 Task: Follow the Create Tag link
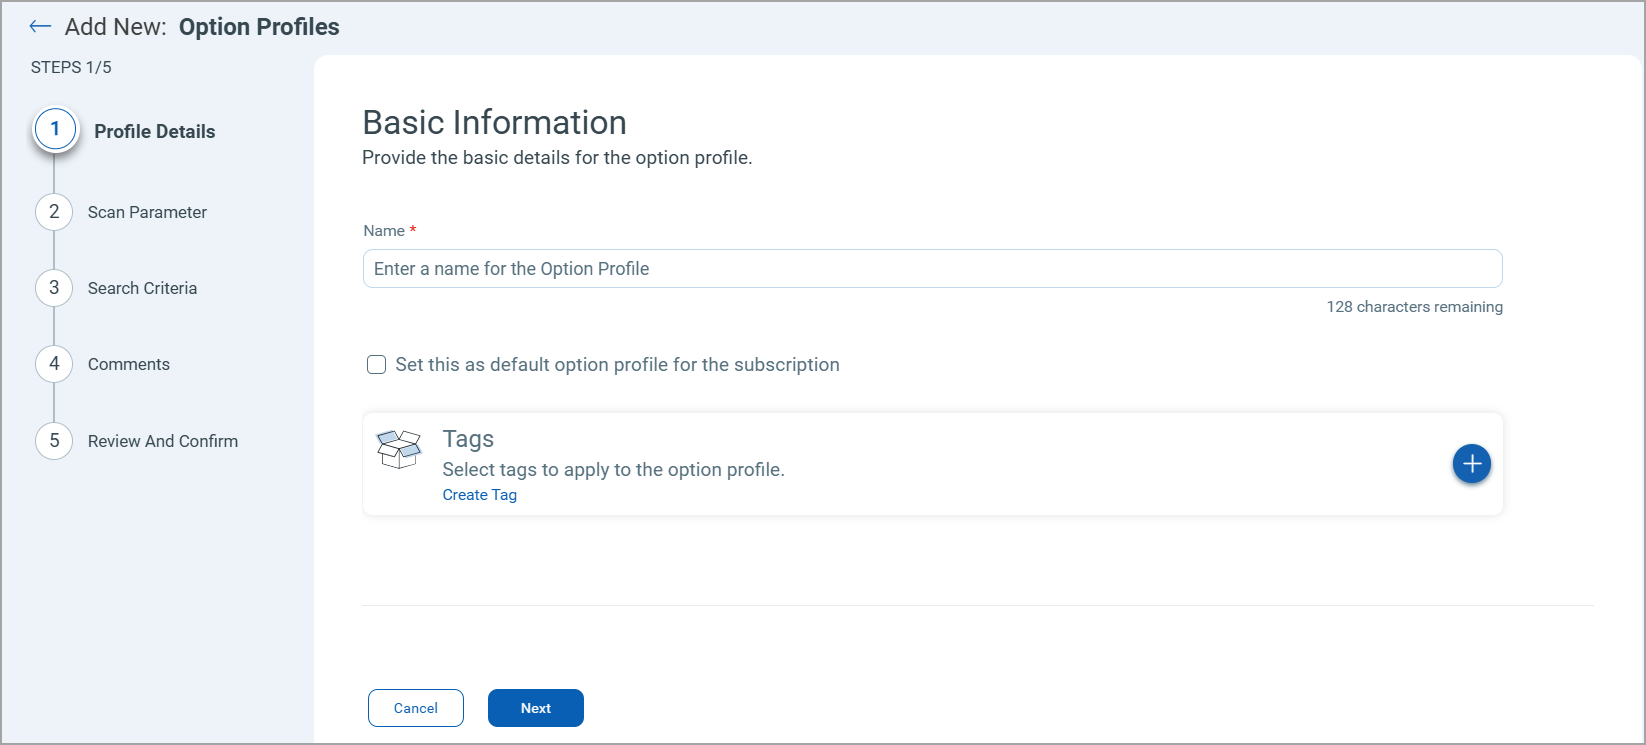click(480, 495)
